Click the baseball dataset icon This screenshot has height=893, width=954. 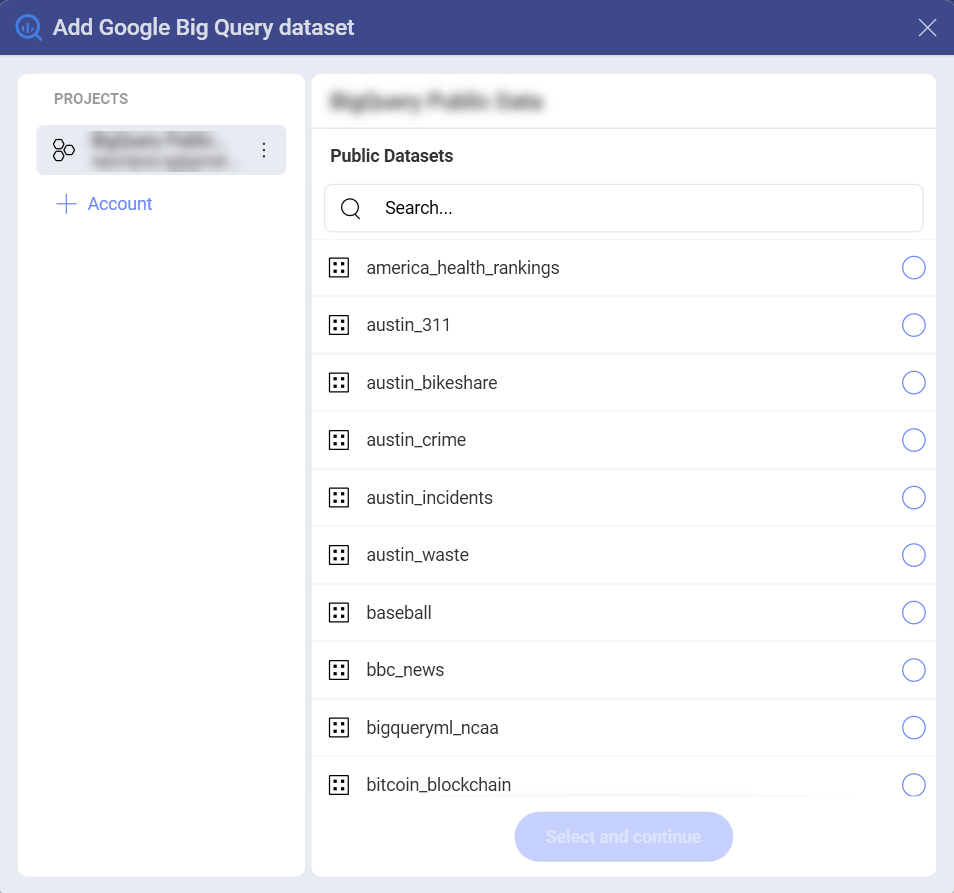[339, 613]
